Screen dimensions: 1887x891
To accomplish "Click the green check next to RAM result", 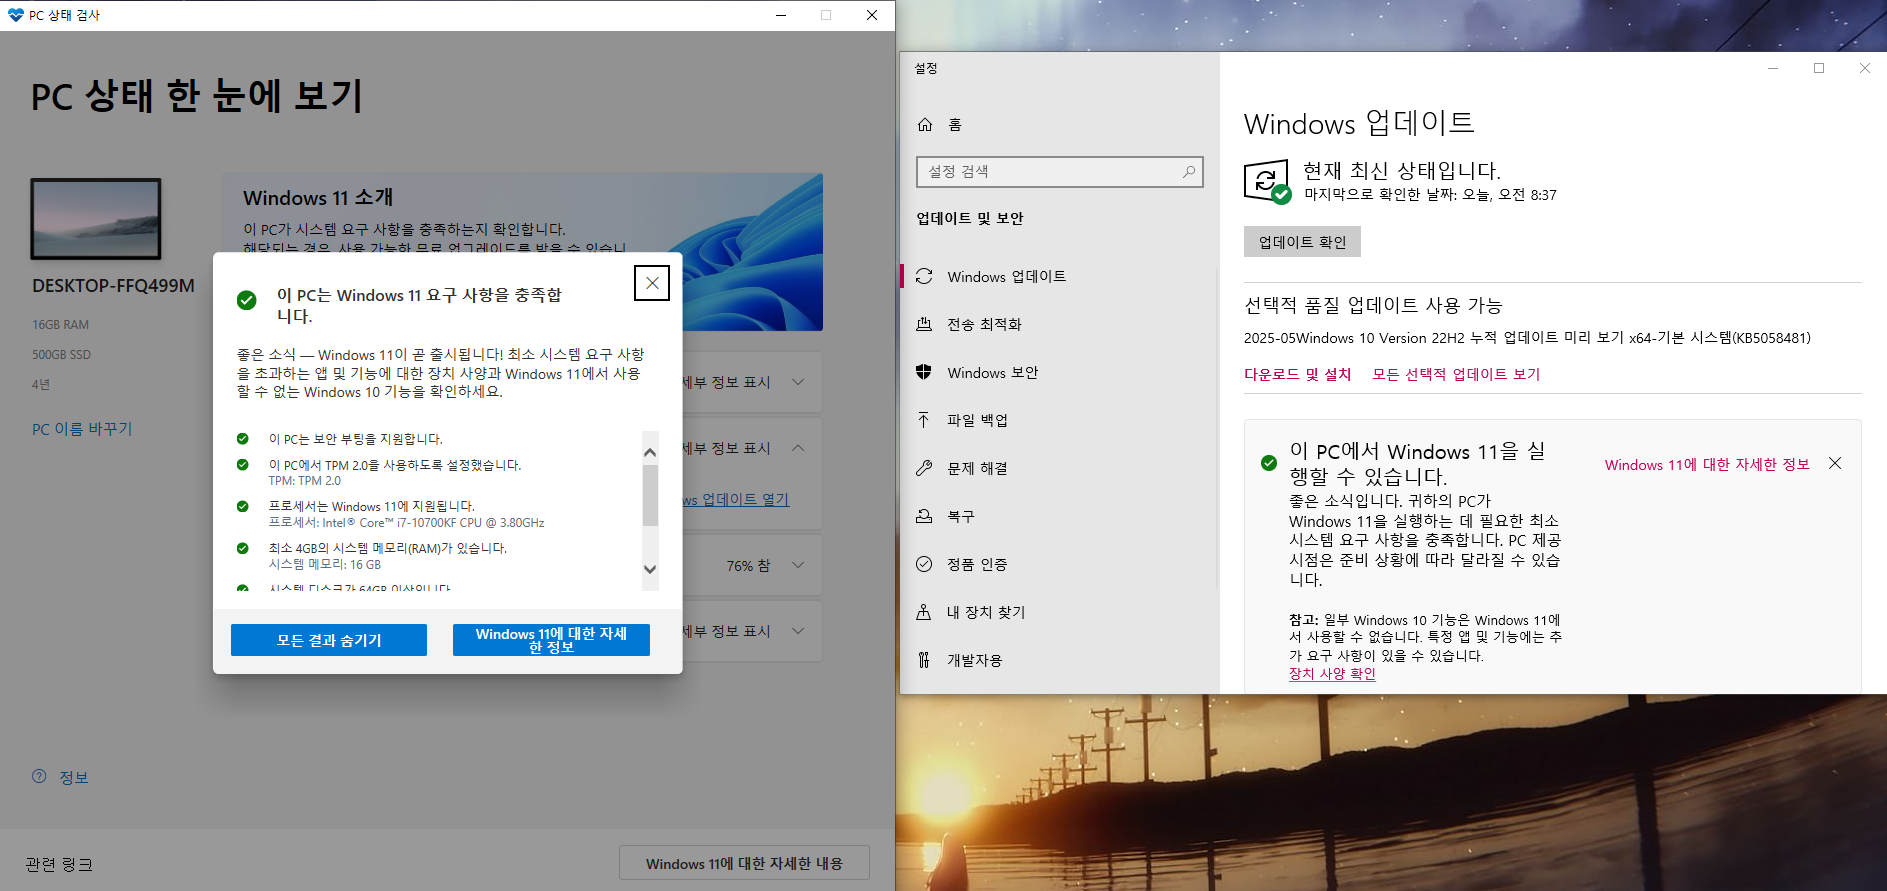I will coord(242,548).
